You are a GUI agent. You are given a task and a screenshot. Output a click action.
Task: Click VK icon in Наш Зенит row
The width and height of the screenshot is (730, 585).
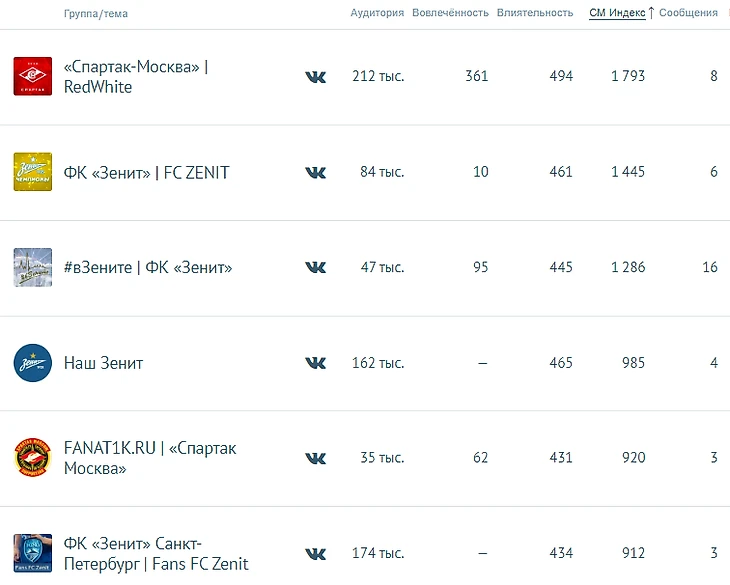315,363
